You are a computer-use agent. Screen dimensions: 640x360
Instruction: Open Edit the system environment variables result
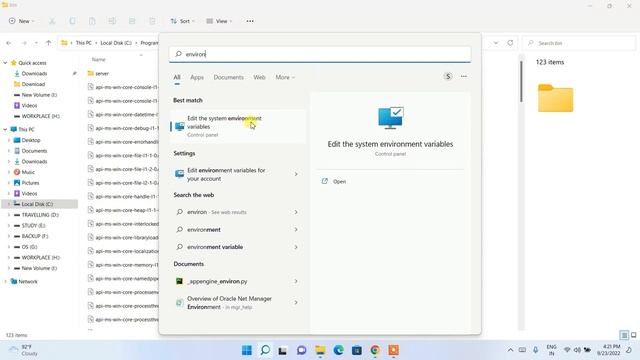click(x=238, y=126)
